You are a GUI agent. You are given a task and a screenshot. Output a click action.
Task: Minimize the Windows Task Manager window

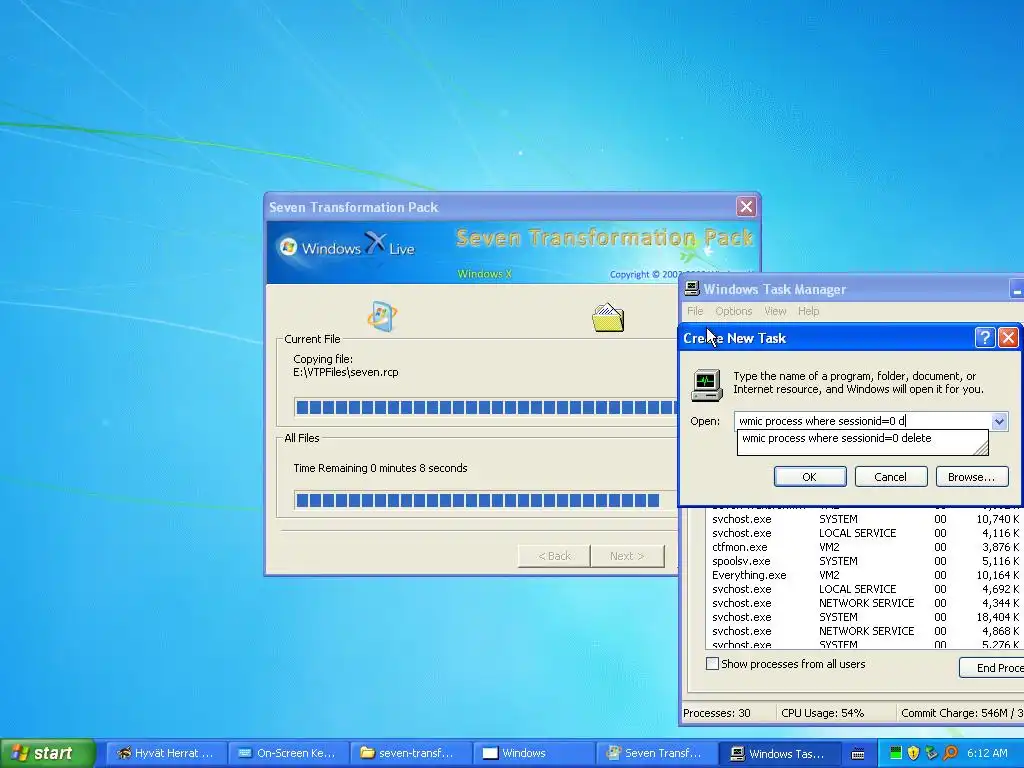1016,289
